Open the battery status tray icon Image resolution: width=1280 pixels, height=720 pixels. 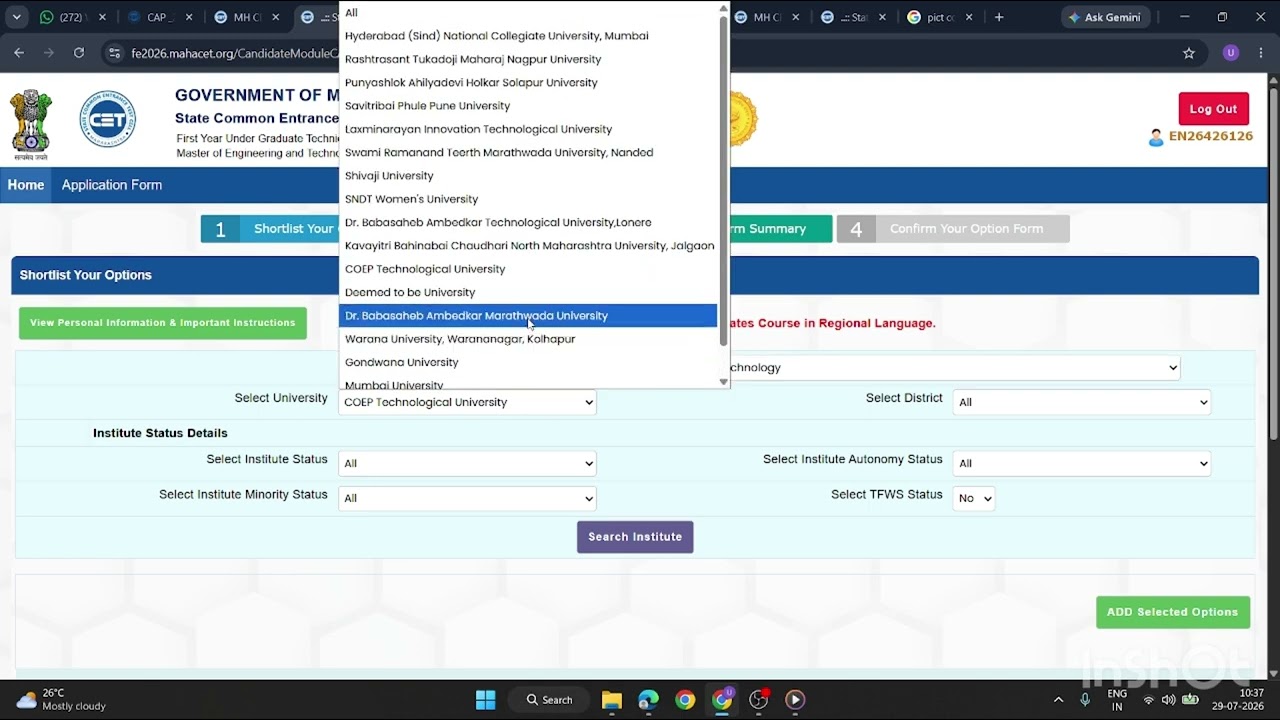(x=1190, y=700)
